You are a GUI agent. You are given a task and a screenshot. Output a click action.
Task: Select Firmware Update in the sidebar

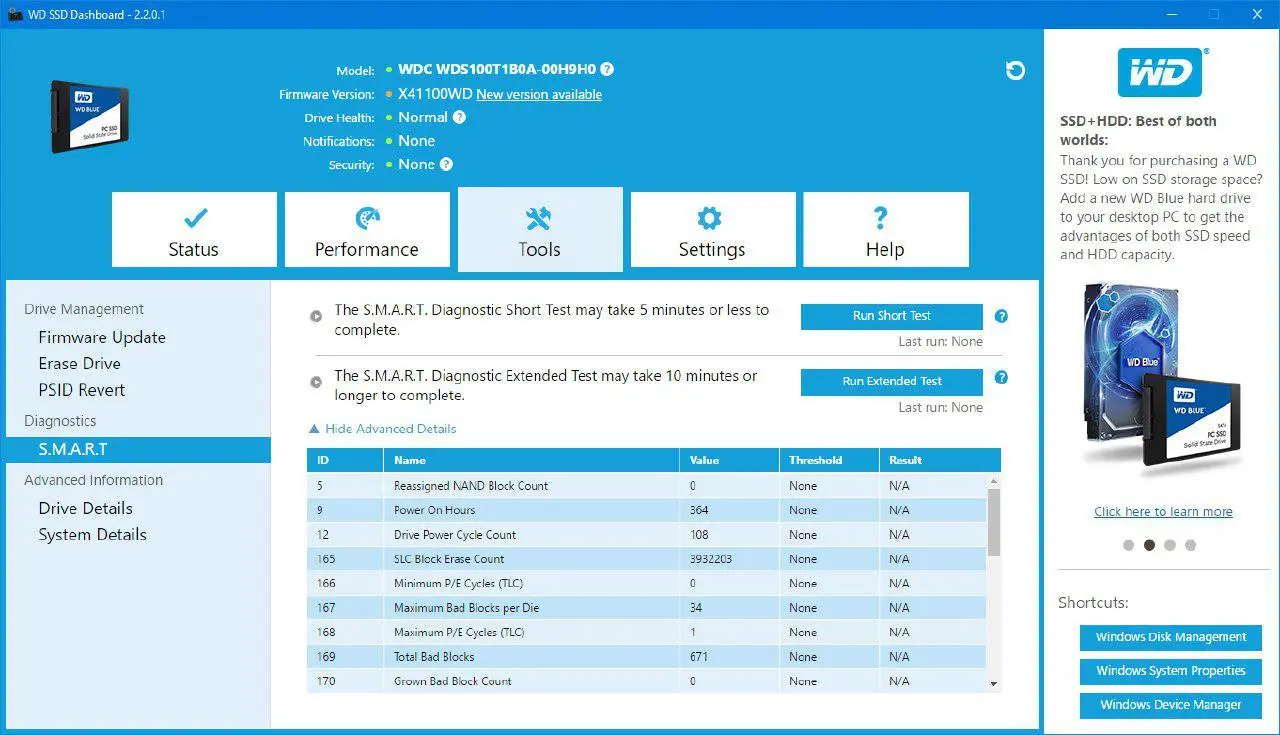102,338
